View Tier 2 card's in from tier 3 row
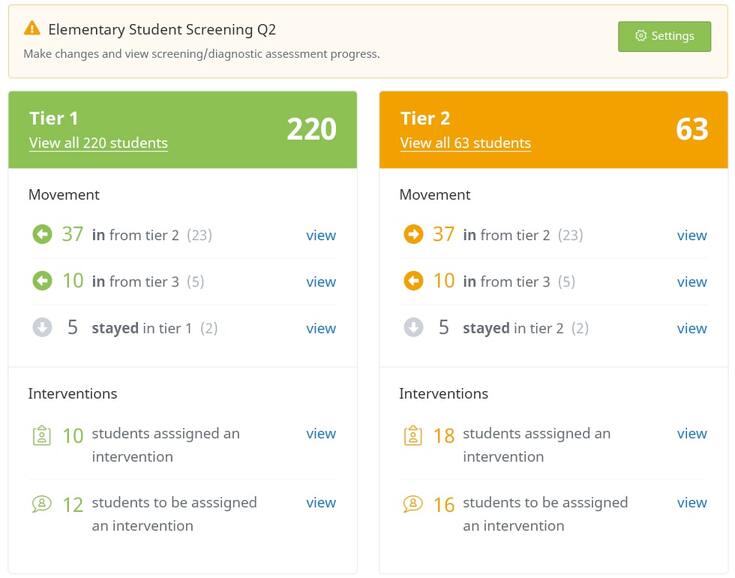Image resolution: width=735 pixels, height=578 pixels. pos(692,282)
